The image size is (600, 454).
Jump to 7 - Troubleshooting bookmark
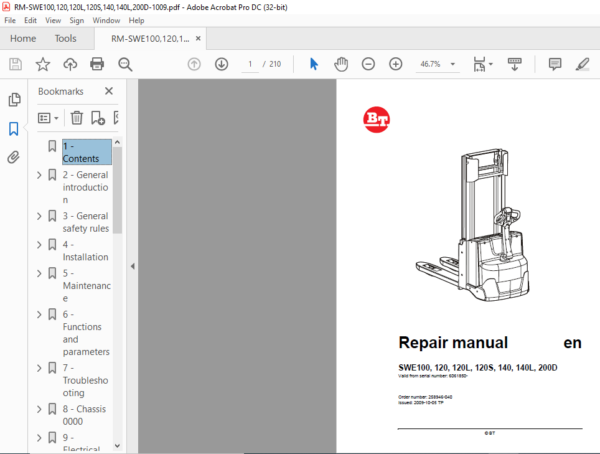click(85, 381)
